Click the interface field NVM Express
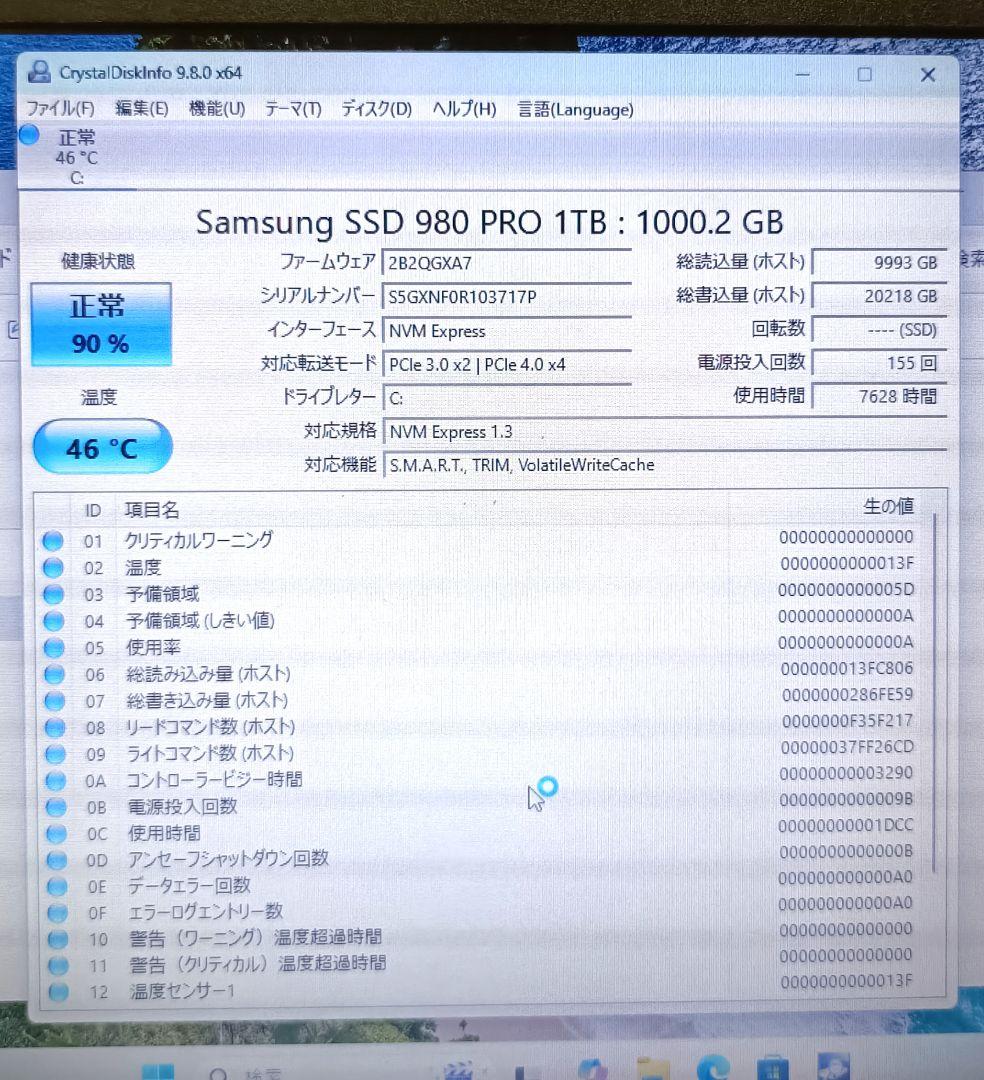The image size is (984, 1080). pos(507,331)
